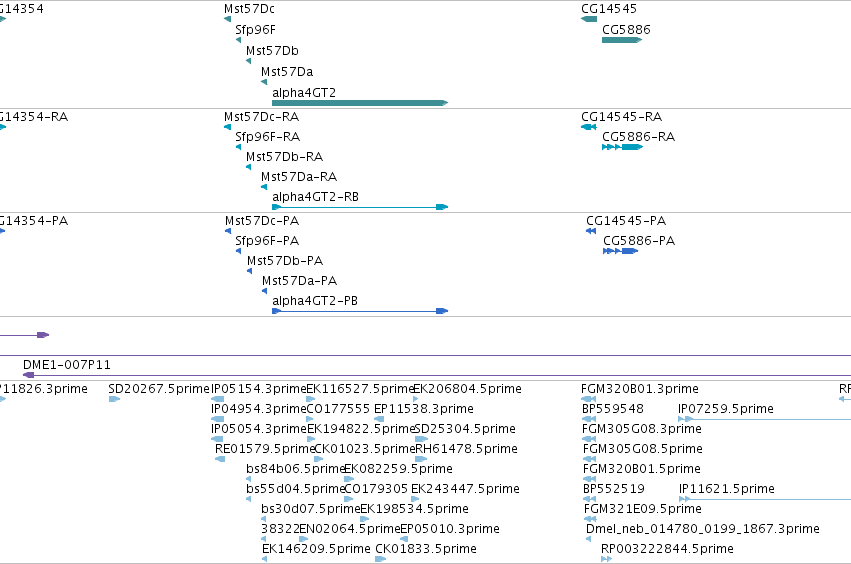Click the Sfp96F-RA transcript label
This screenshot has height=564, width=851.
point(267,137)
